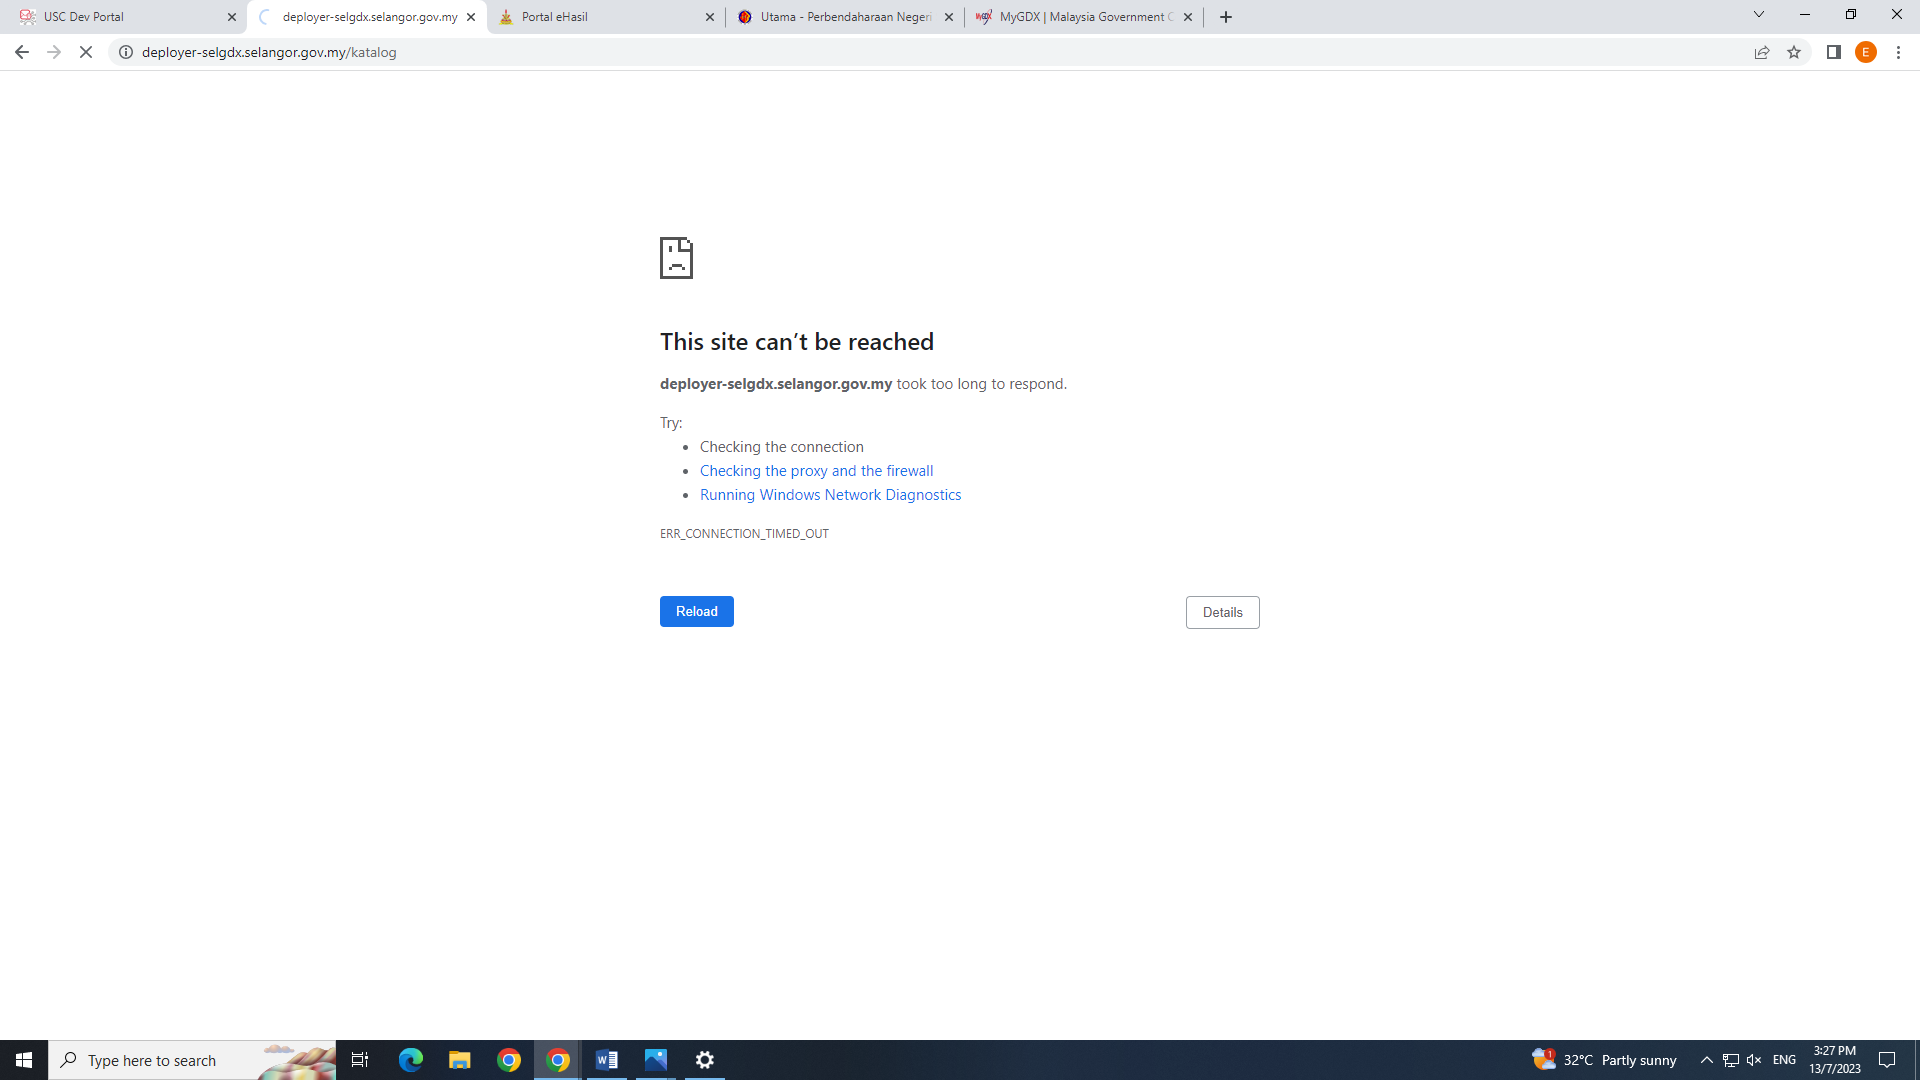Open the share this page icon
The height and width of the screenshot is (1080, 1920).
pyautogui.click(x=1762, y=52)
